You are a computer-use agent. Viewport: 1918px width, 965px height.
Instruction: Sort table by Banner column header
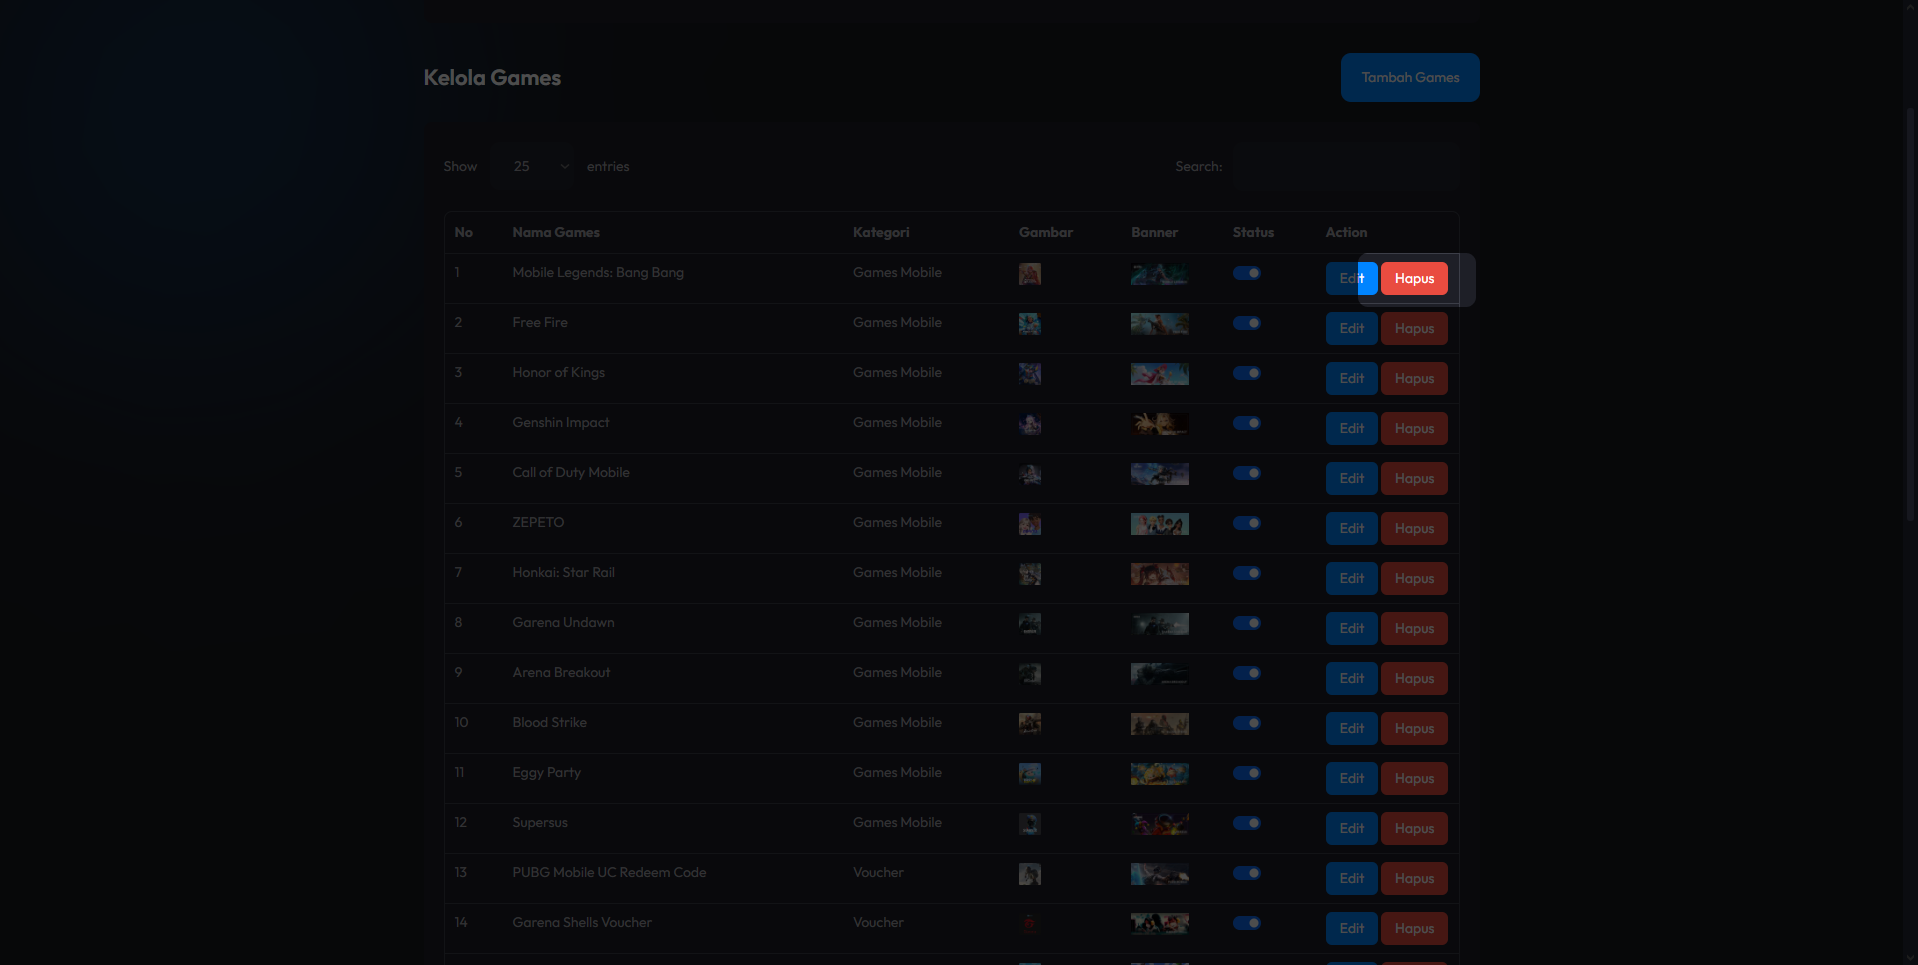point(1155,232)
